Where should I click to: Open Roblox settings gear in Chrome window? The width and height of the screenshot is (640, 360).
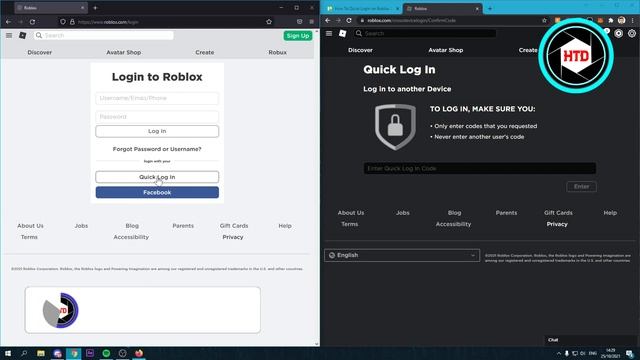631,33
